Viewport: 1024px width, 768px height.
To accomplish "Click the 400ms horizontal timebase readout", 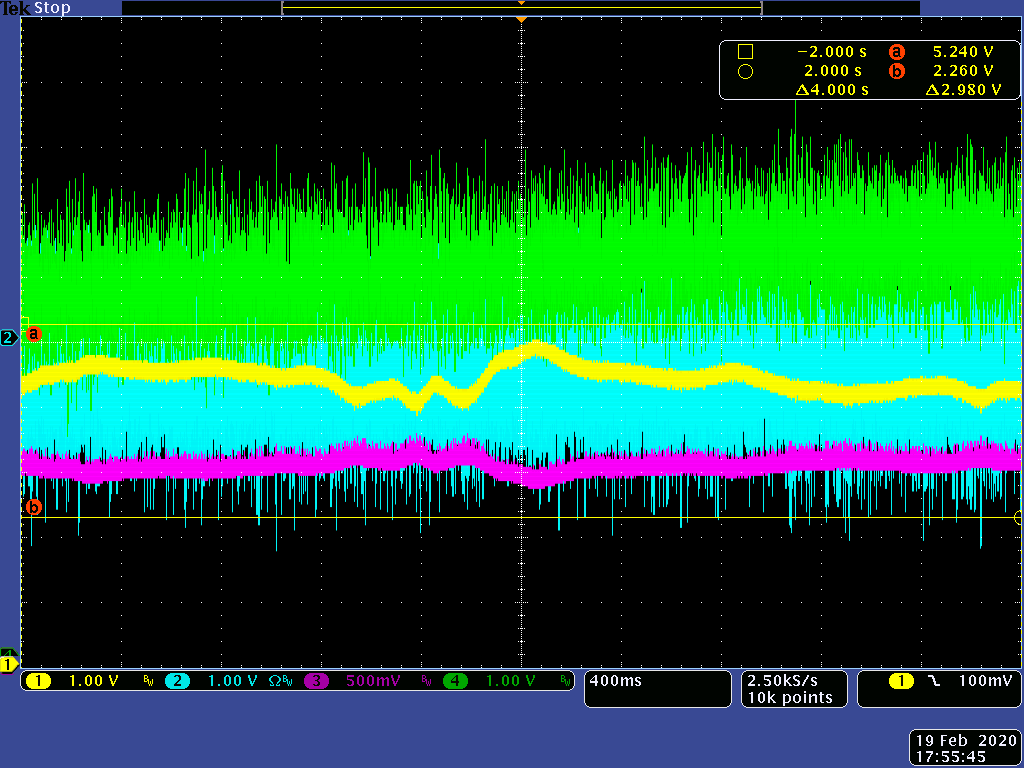I will [616, 681].
